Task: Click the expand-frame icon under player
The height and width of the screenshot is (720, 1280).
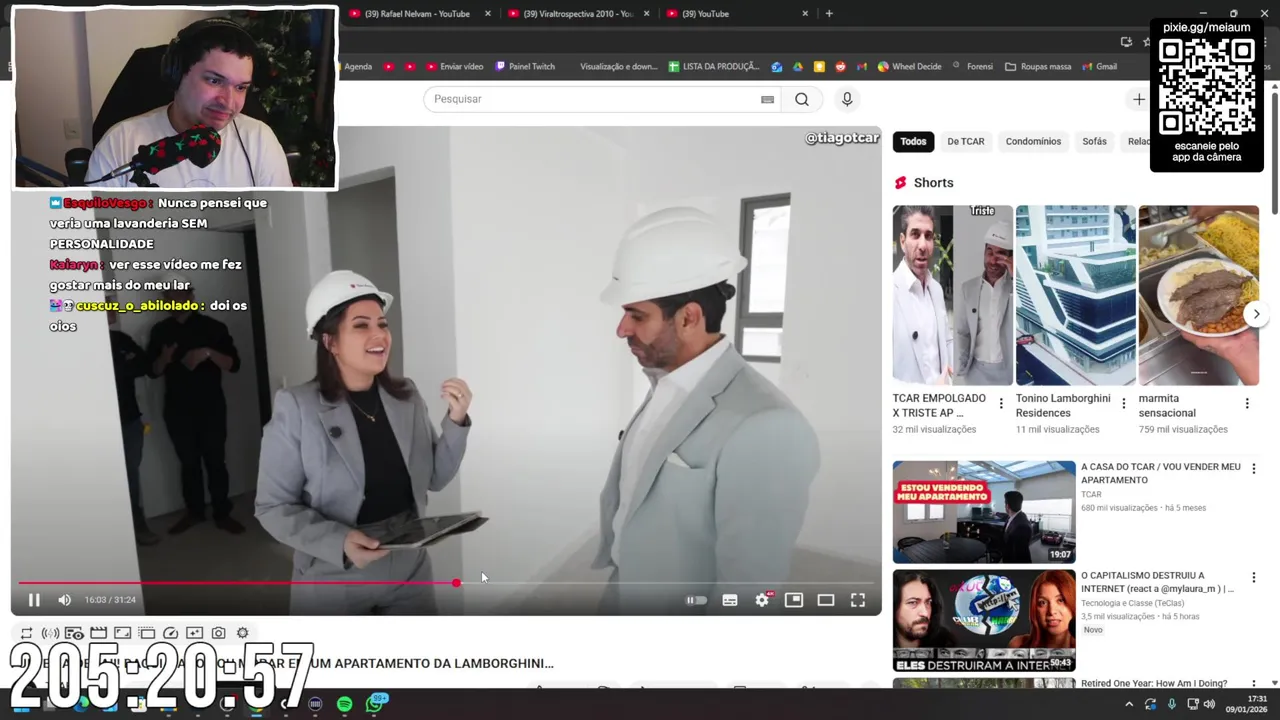Action: point(122,633)
